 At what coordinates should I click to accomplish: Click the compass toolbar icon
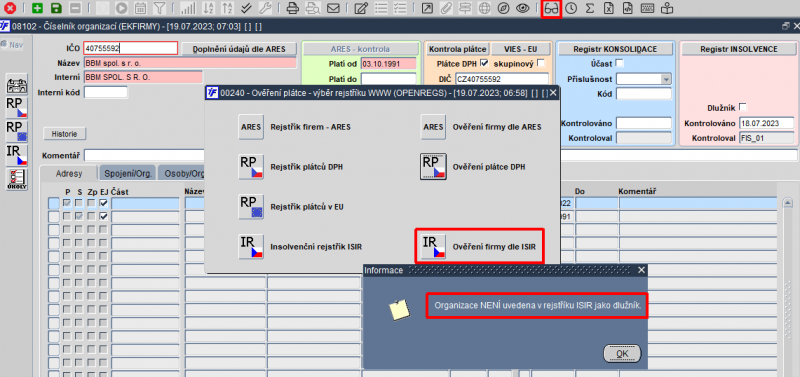click(503, 8)
